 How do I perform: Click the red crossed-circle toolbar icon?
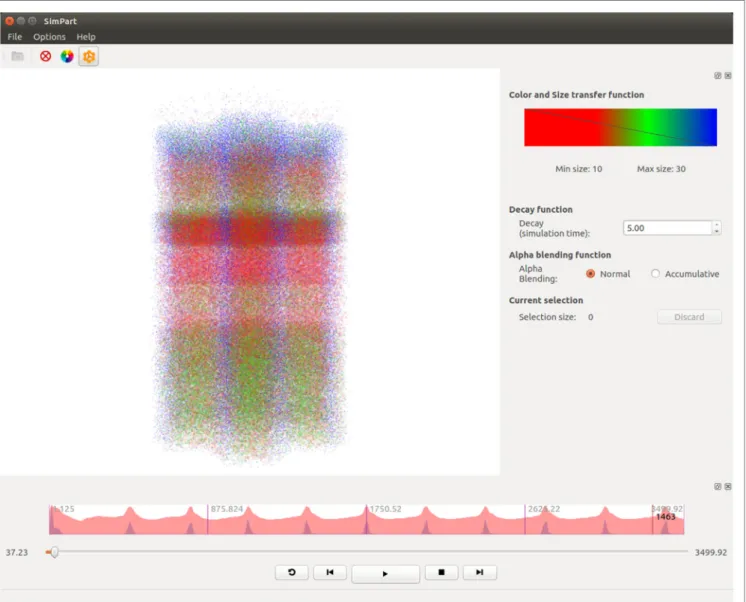46,56
